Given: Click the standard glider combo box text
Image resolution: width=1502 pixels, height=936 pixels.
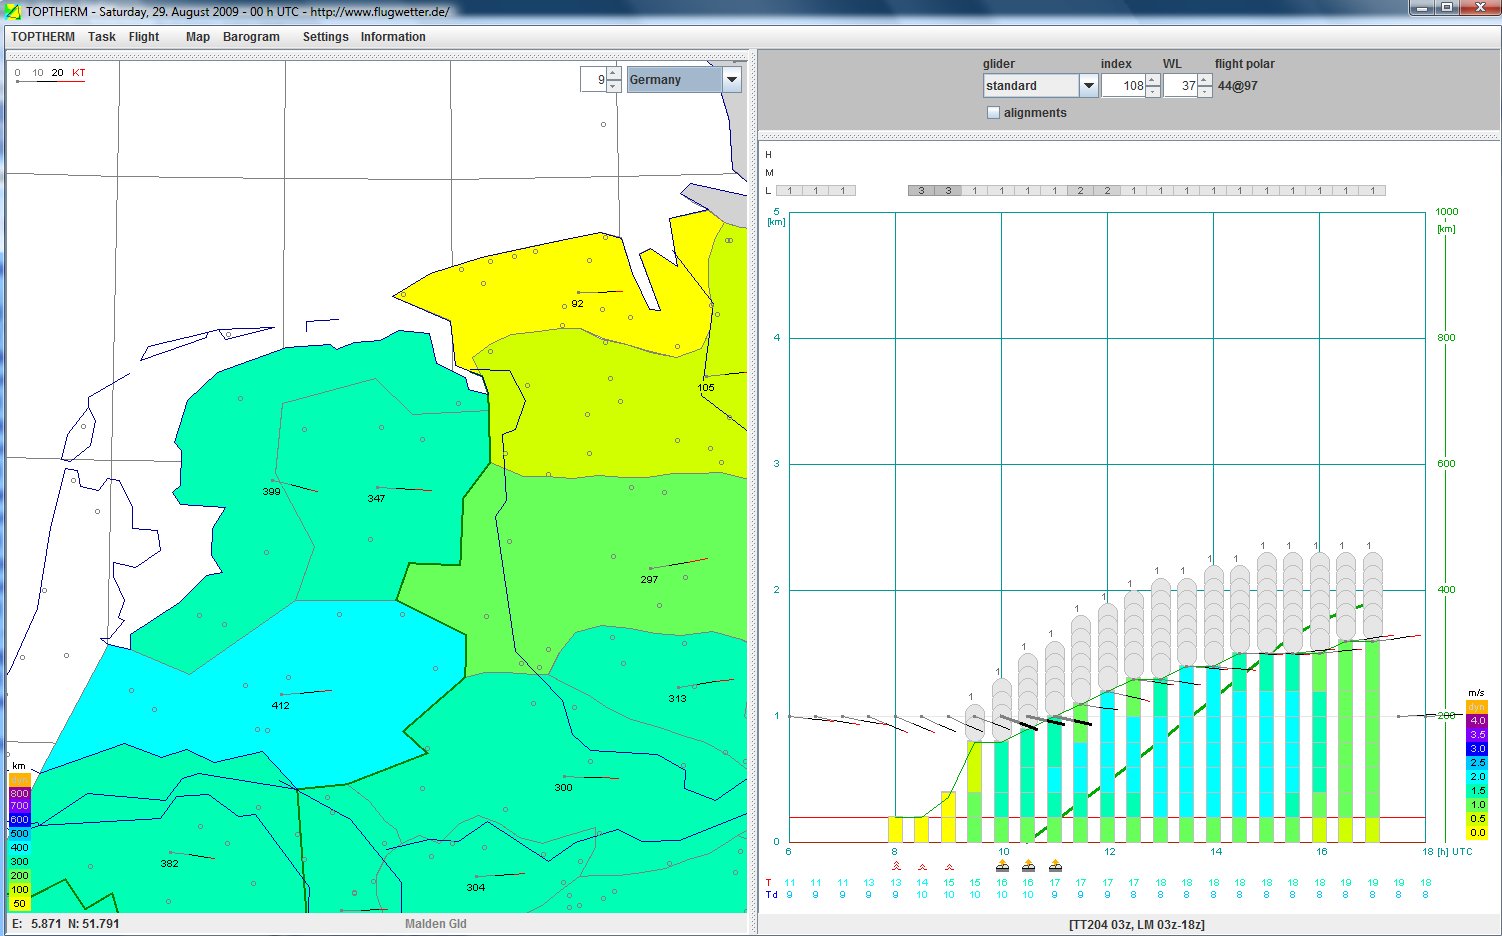Looking at the screenshot, I should pyautogui.click(x=1030, y=86).
